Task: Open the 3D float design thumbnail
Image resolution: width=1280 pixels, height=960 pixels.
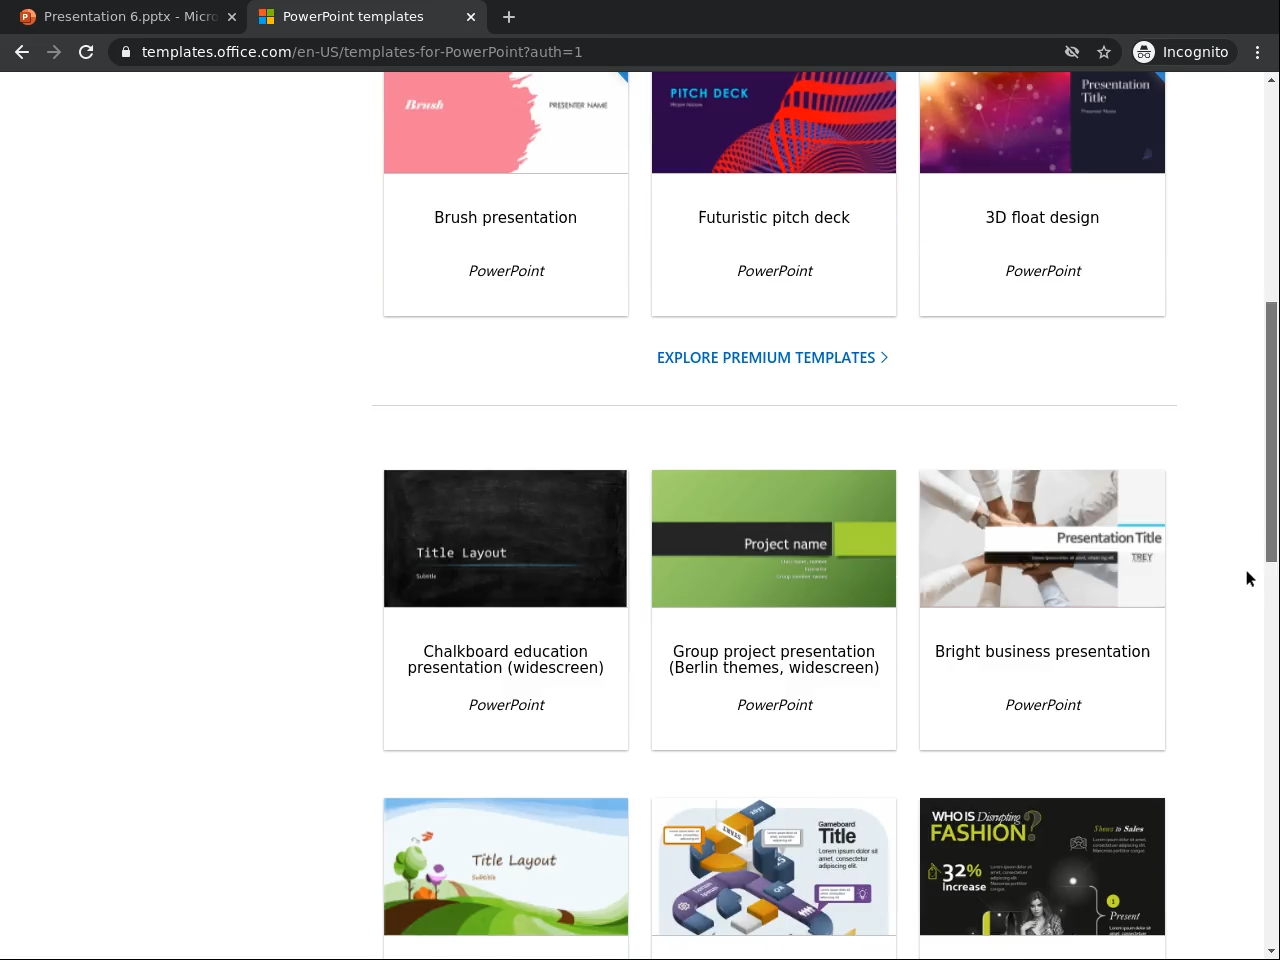Action: 1042,122
